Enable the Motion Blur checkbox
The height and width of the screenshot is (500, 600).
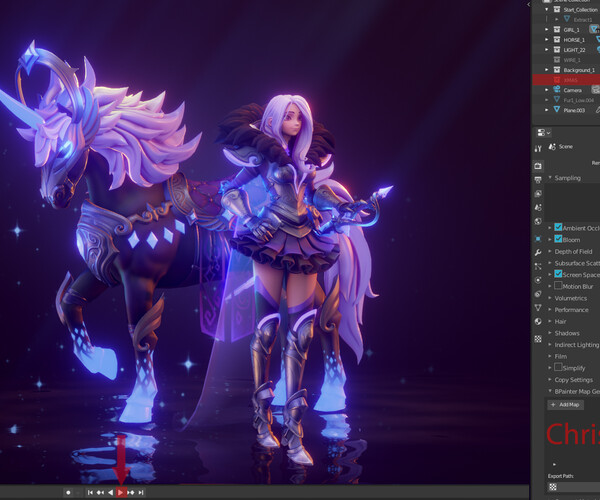(x=558, y=286)
